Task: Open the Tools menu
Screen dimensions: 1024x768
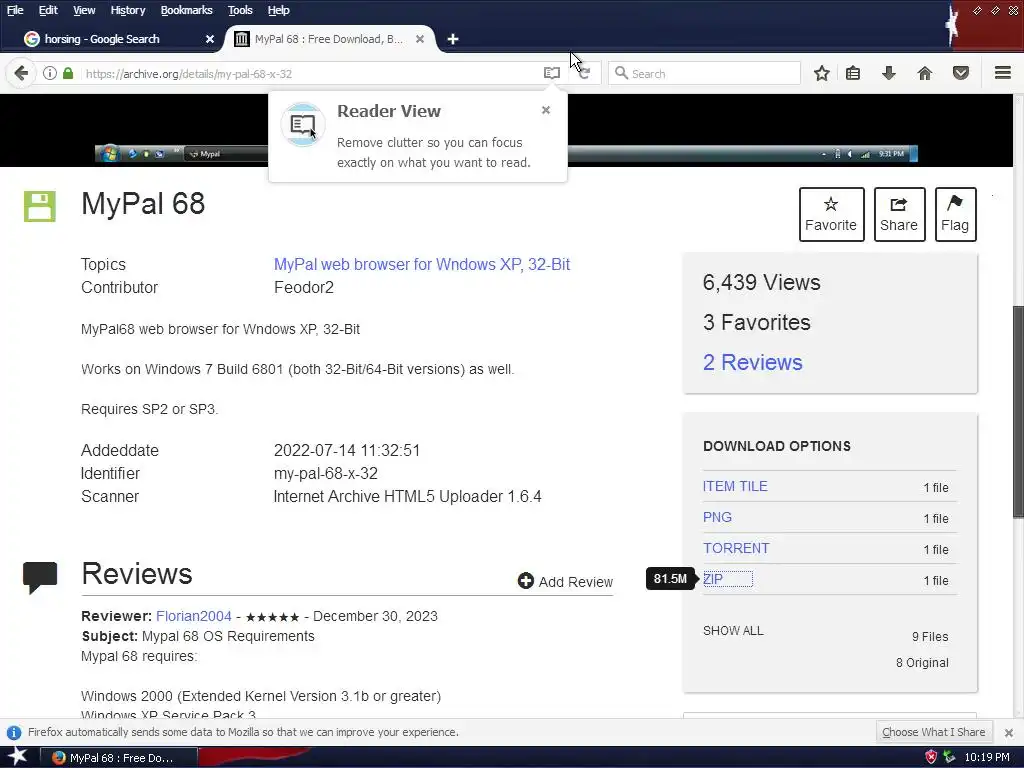Action: 240,10
